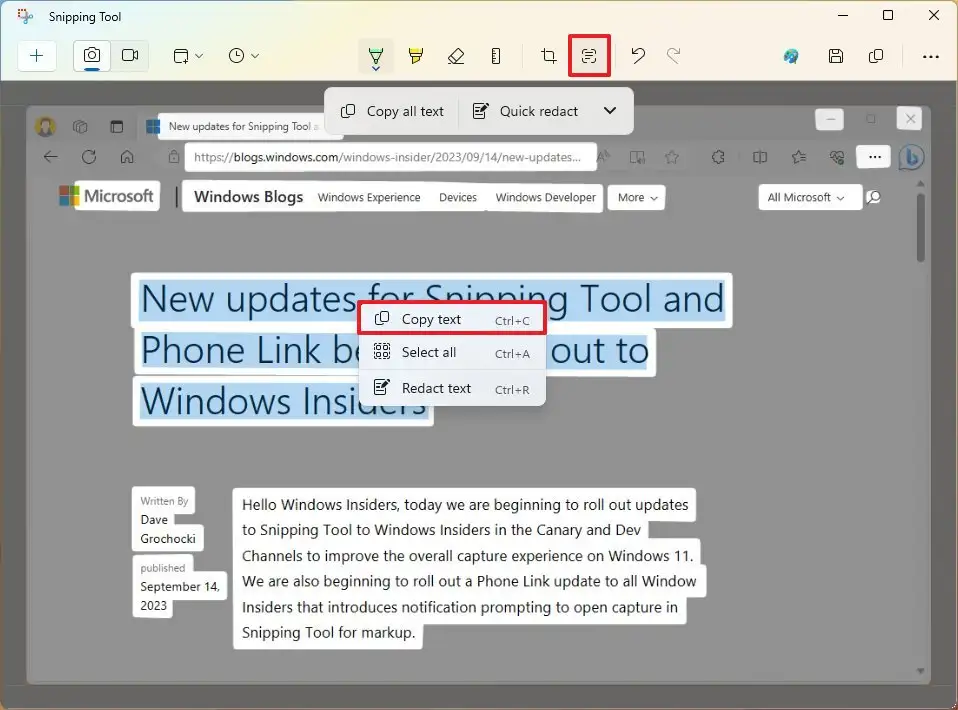This screenshot has height=710, width=958.
Task: Toggle the Text actions feature
Action: (589, 56)
